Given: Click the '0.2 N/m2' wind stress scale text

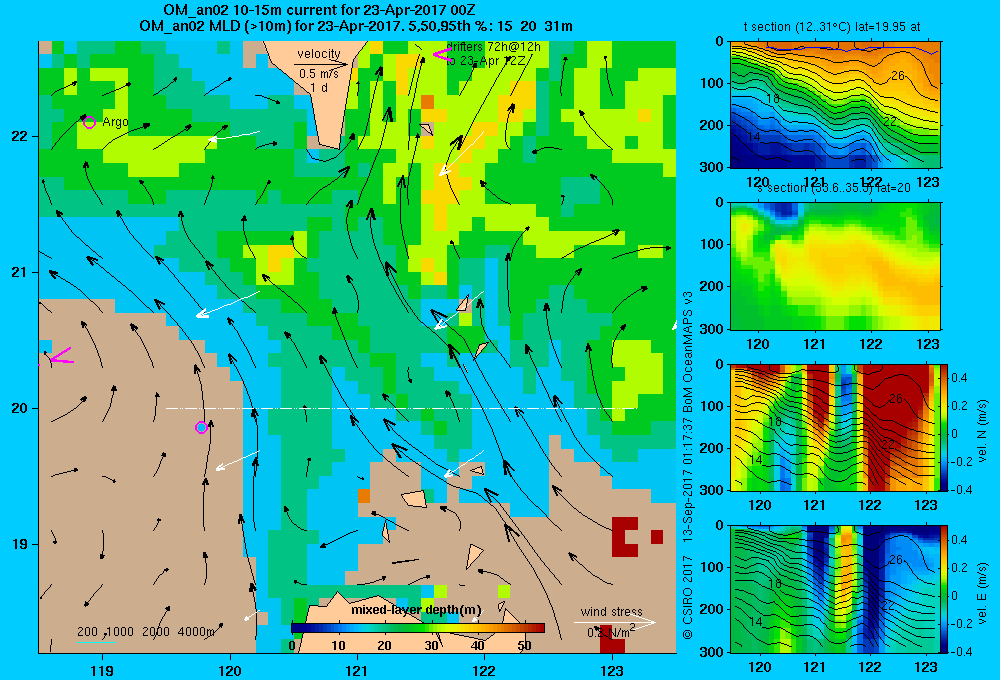Looking at the screenshot, I should 611,632.
